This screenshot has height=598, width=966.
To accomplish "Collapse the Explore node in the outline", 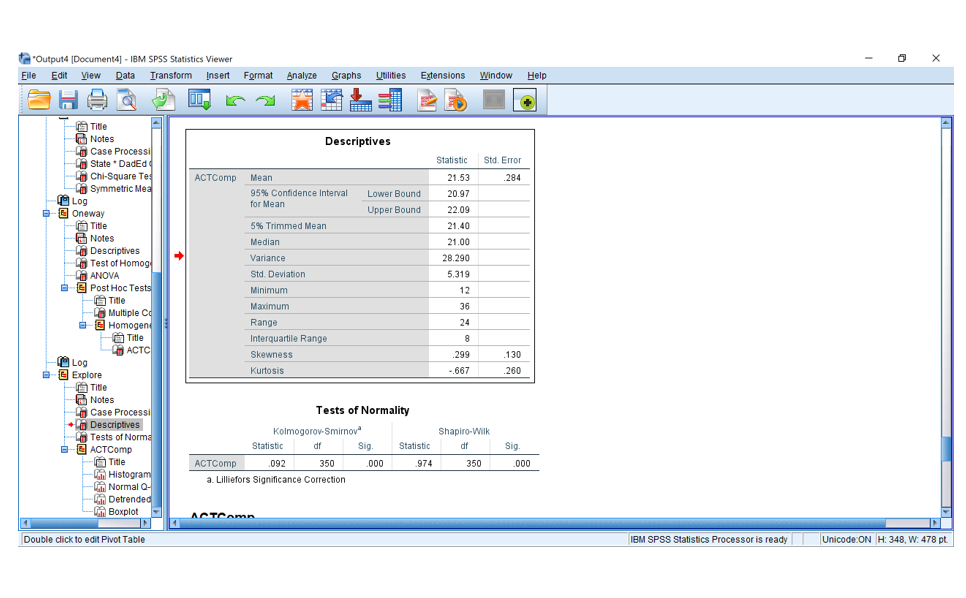I will pyautogui.click(x=46, y=375).
